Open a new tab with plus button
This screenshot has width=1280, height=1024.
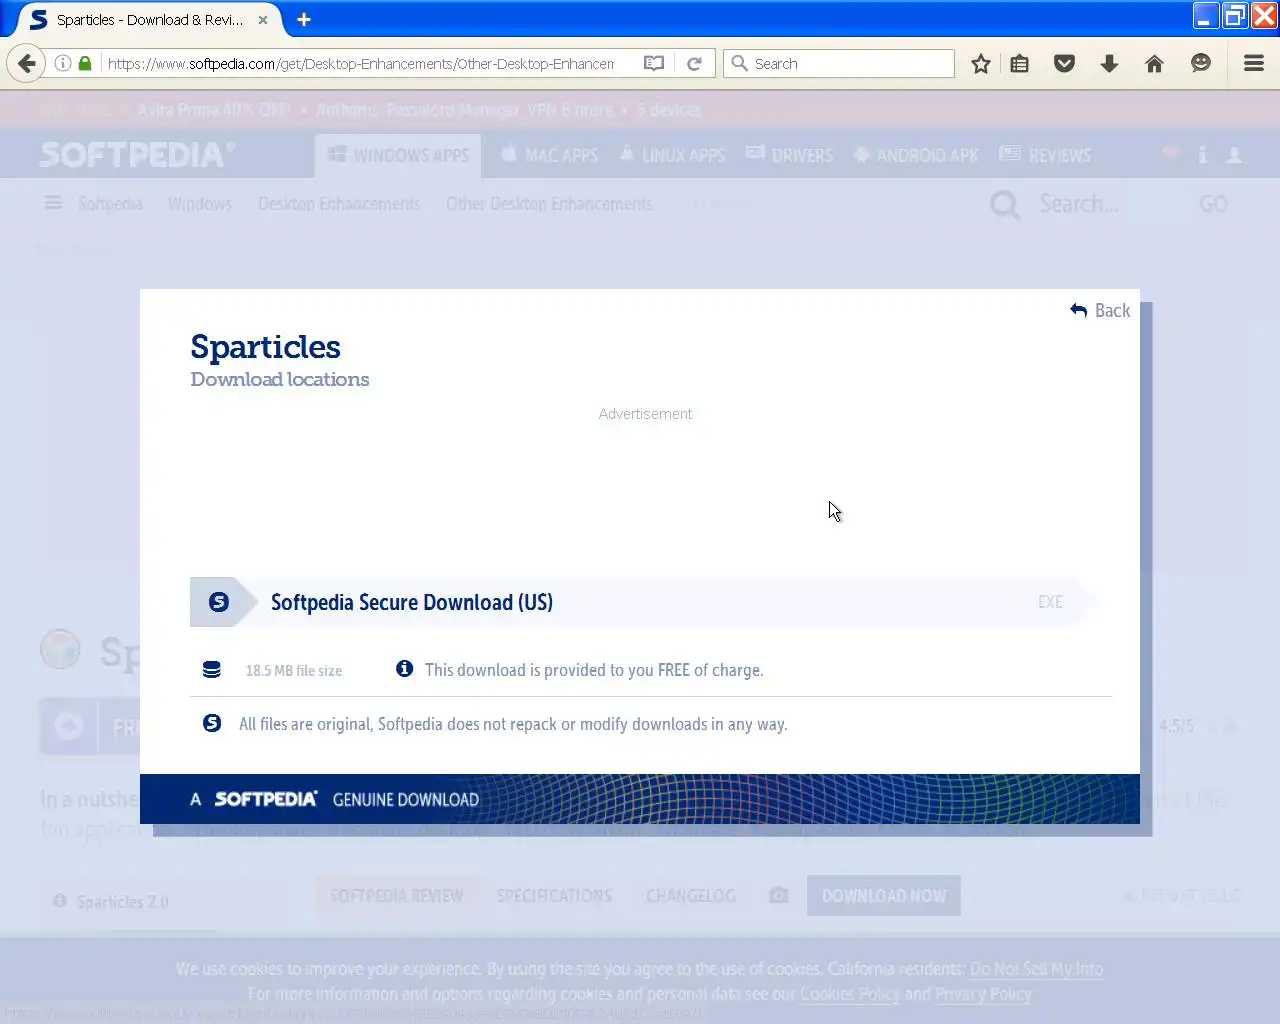point(304,19)
